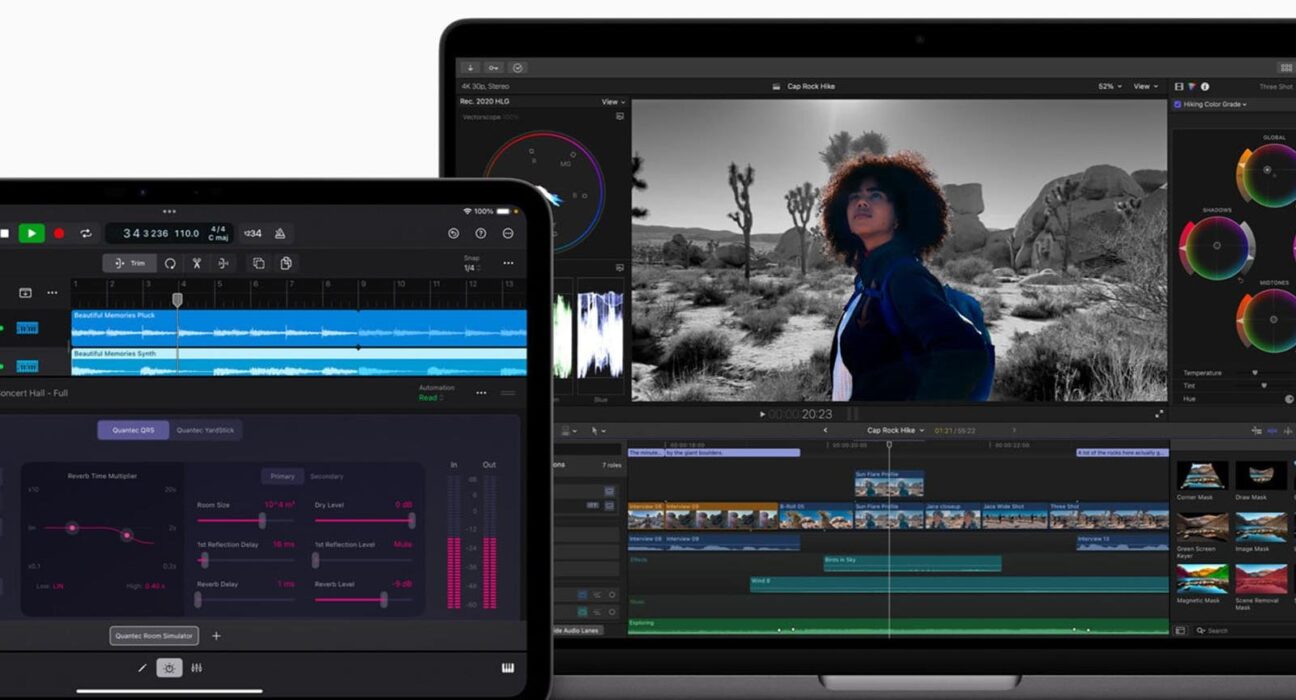Uncheck the Hiking Color Grade checkbox
Viewport: 1296px width, 700px height.
1177,104
